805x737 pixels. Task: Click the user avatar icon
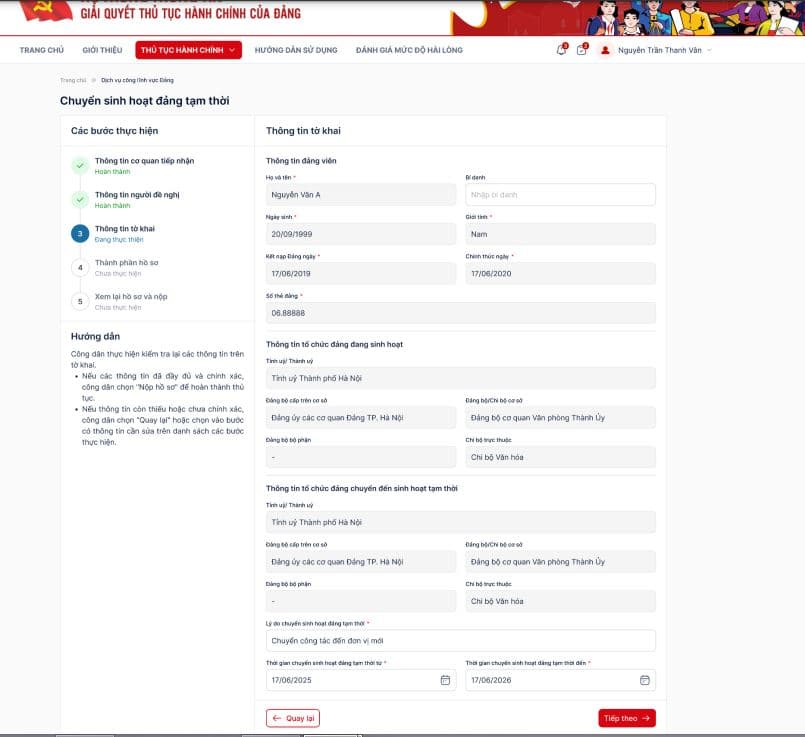pos(605,50)
